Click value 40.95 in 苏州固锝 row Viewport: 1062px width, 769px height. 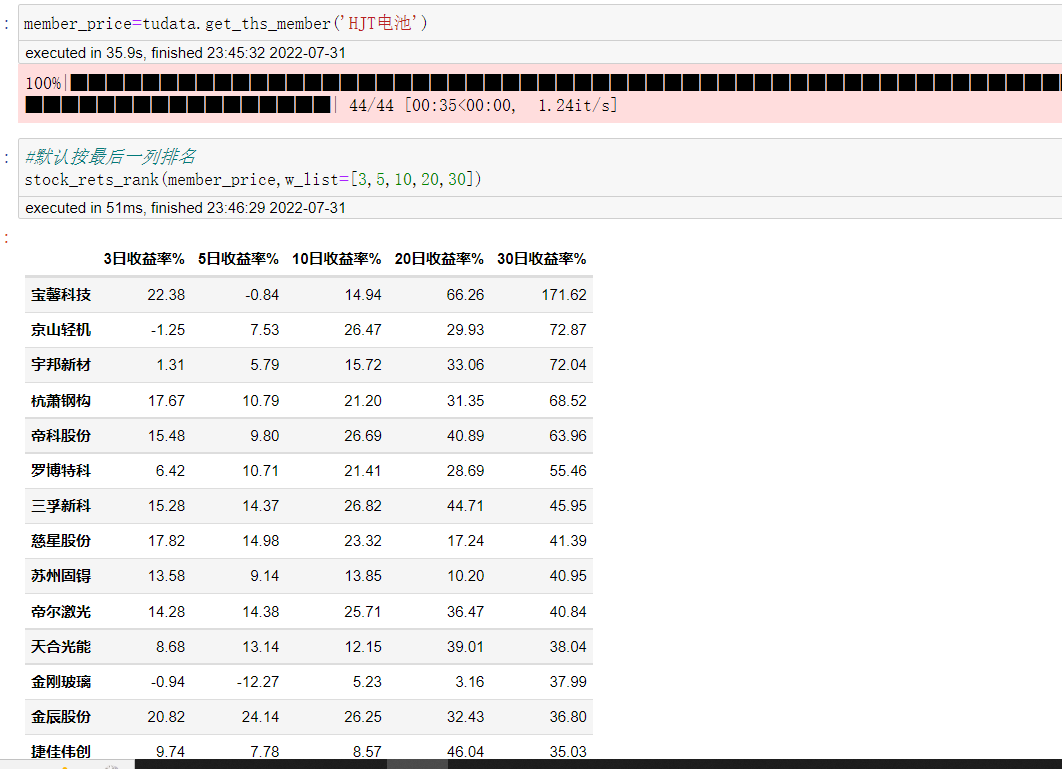point(568,576)
